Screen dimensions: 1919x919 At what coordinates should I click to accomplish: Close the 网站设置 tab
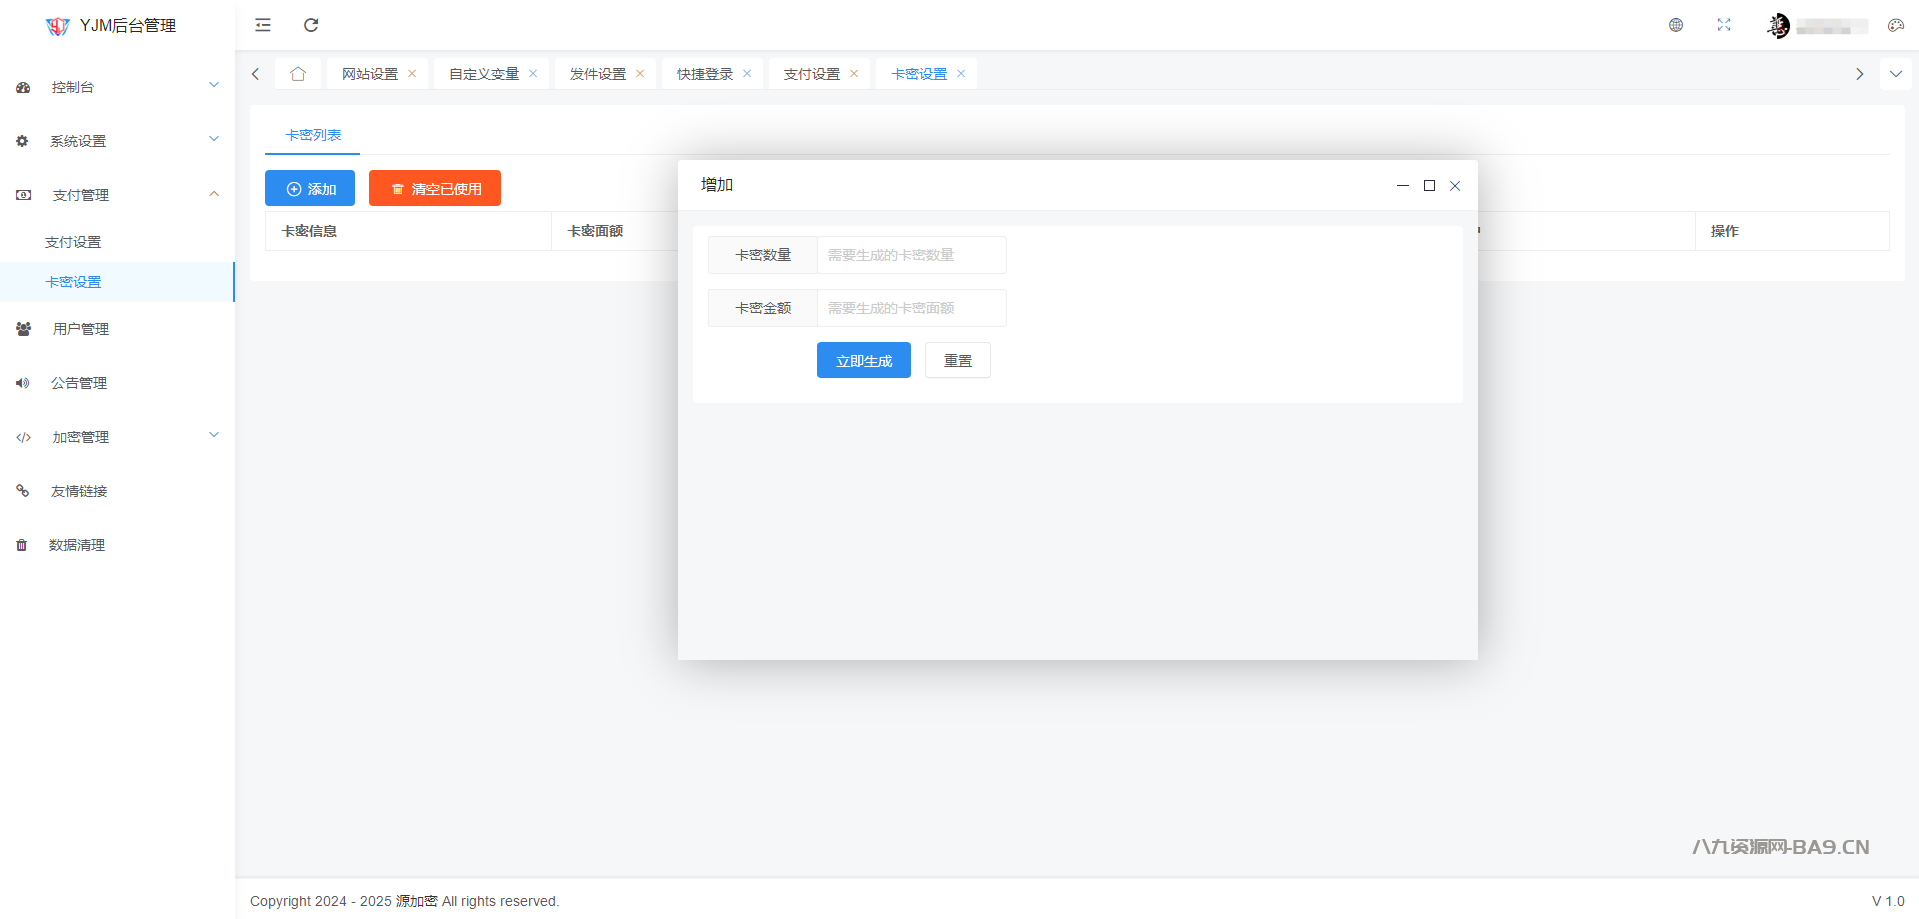coord(412,74)
